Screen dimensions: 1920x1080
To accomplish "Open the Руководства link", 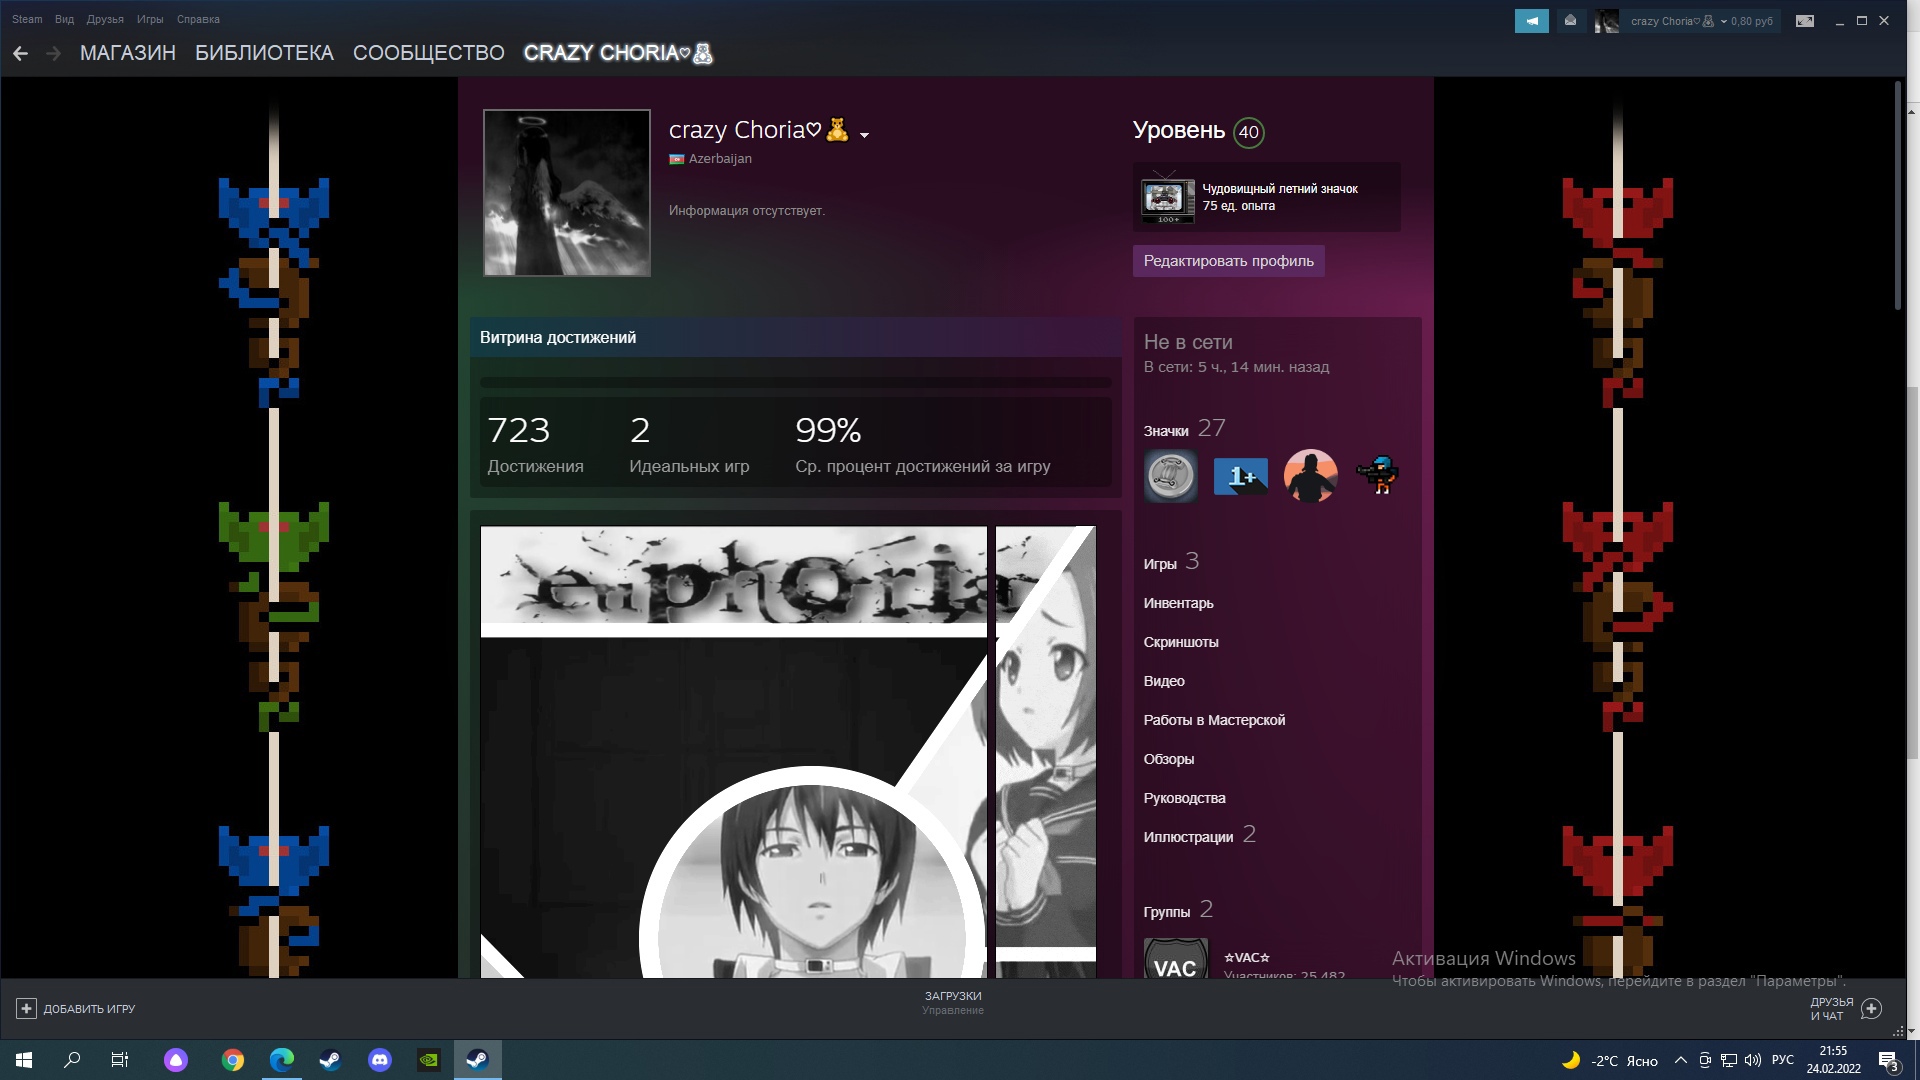I will [1184, 798].
